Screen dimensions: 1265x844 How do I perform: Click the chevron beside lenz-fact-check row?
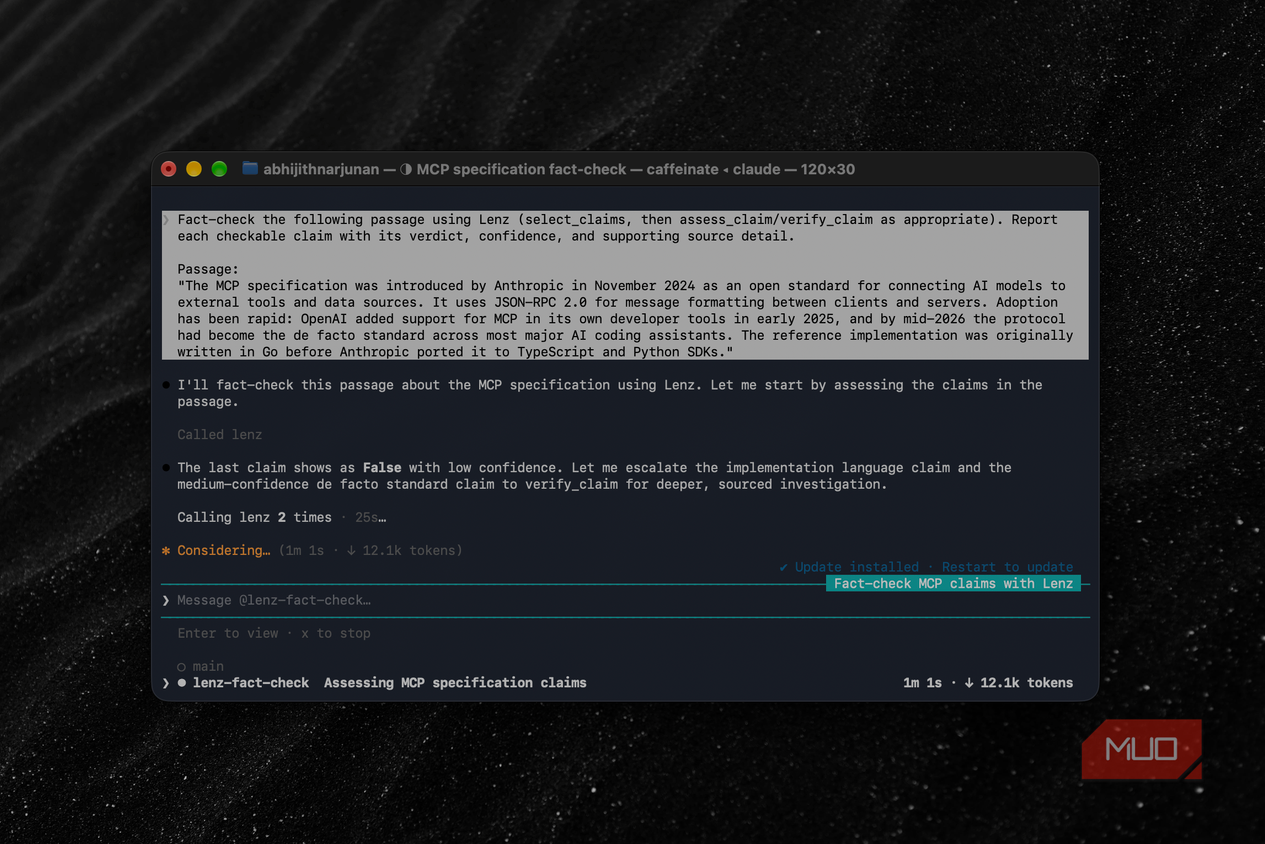point(166,683)
